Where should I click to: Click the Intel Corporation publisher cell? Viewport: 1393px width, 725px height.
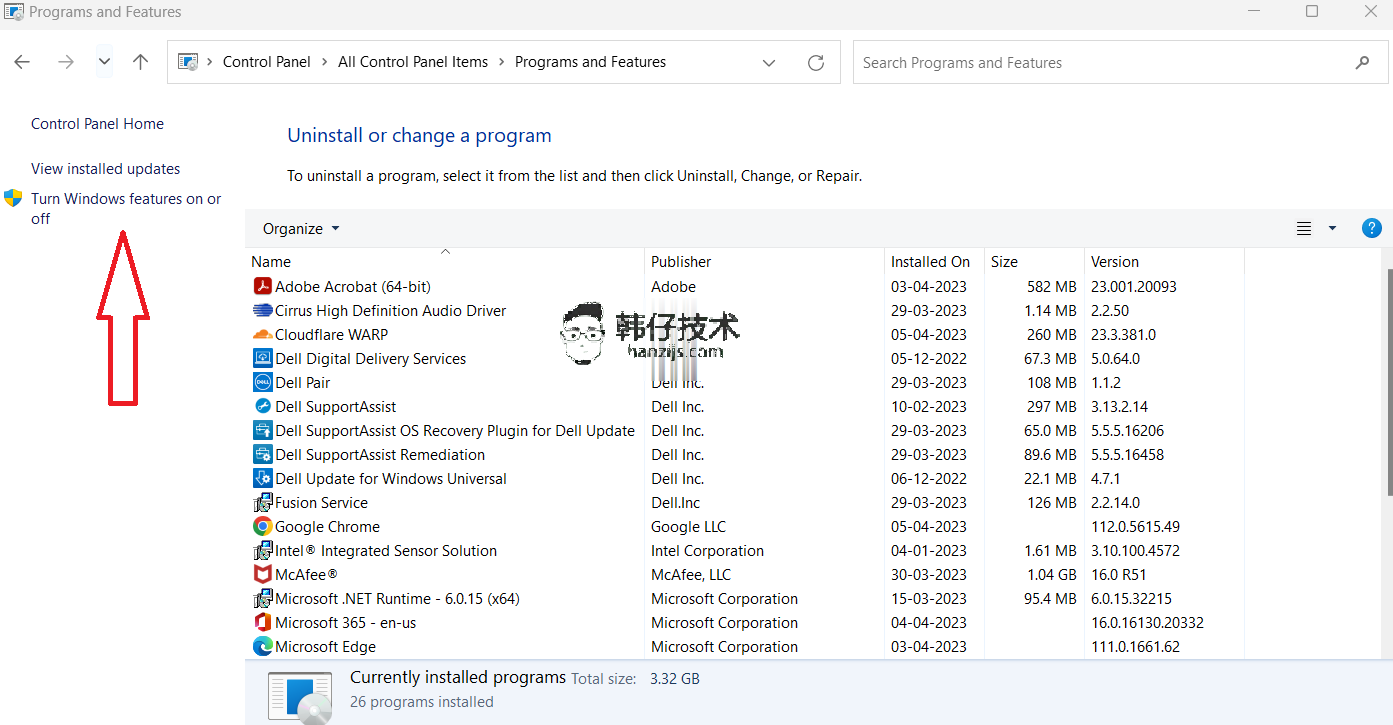(708, 551)
